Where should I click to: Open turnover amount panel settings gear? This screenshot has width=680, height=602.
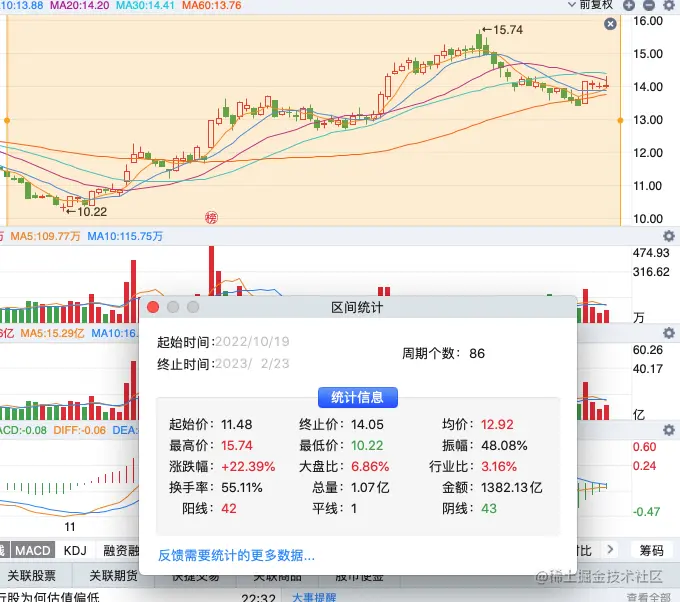click(x=669, y=333)
